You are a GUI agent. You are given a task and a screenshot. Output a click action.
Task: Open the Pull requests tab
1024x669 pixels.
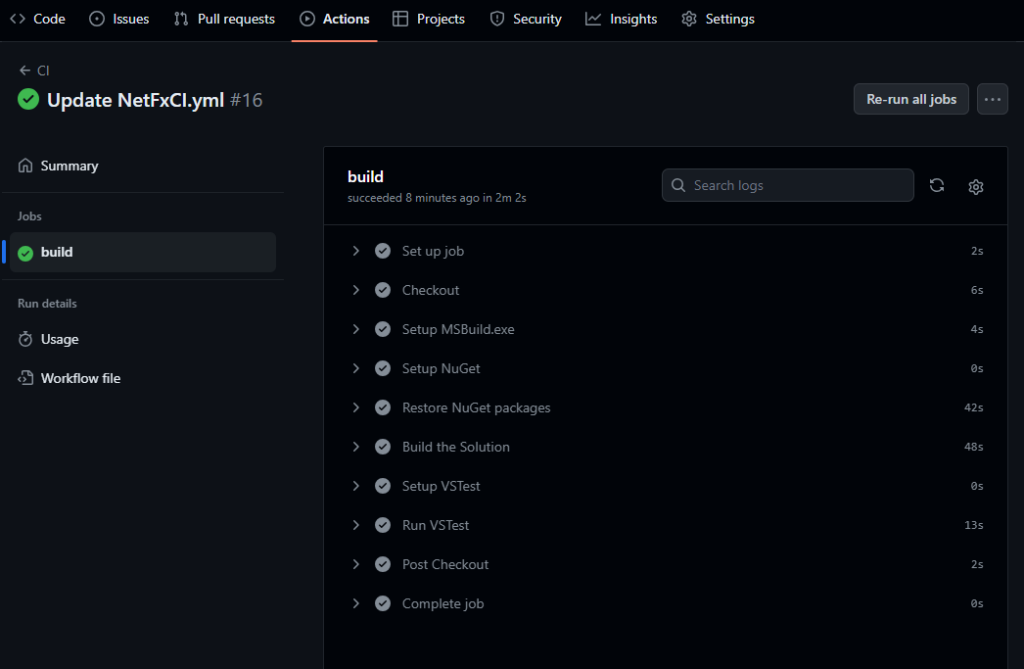click(x=224, y=19)
